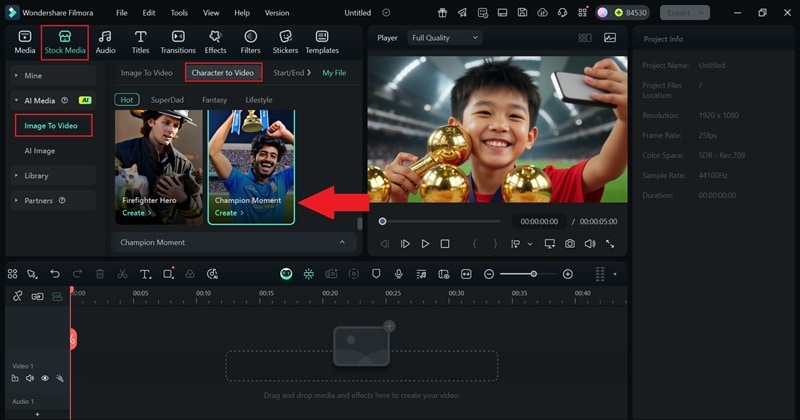Step to previous frame
Image resolution: width=800 pixels, height=420 pixels.
(385, 244)
